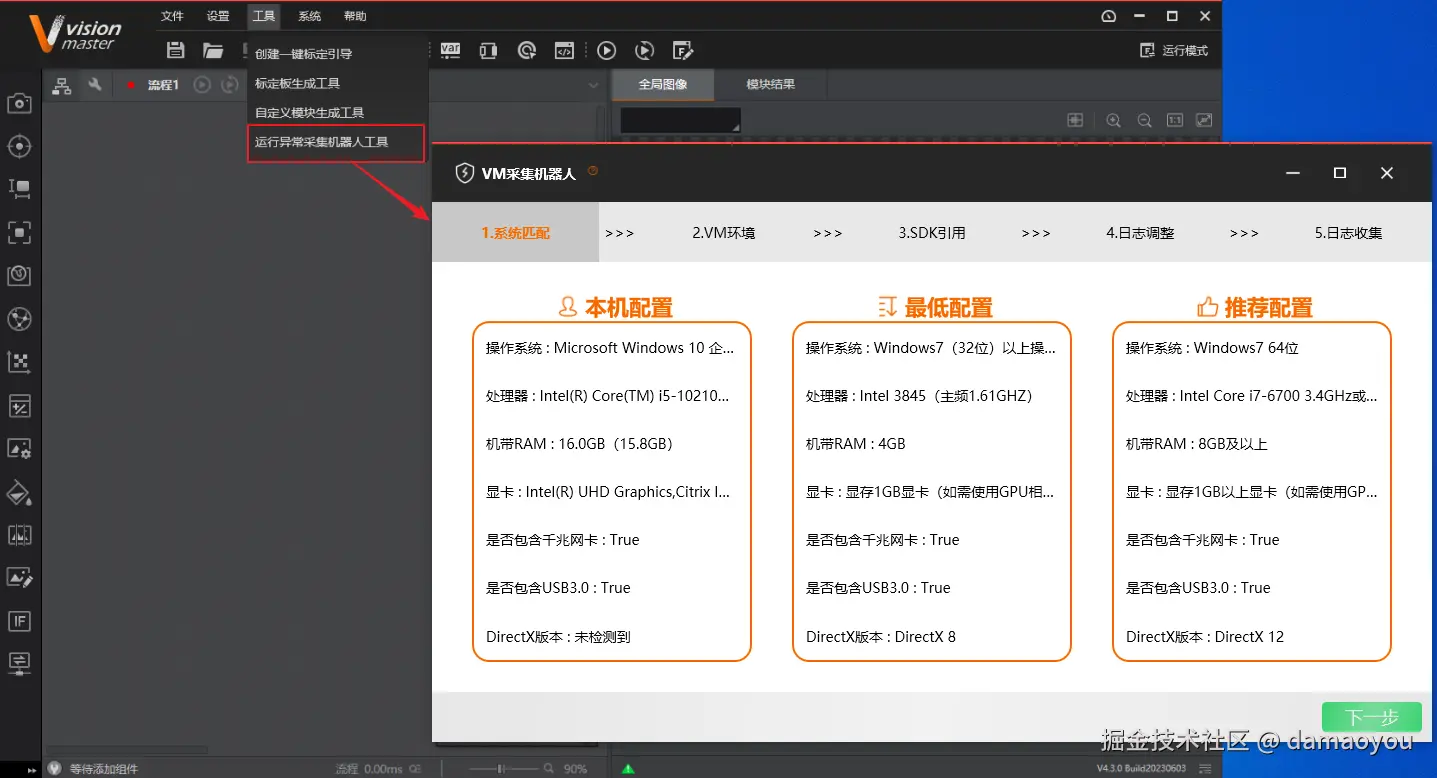
Task: Open the 帮助 menu
Action: pyautogui.click(x=355, y=16)
